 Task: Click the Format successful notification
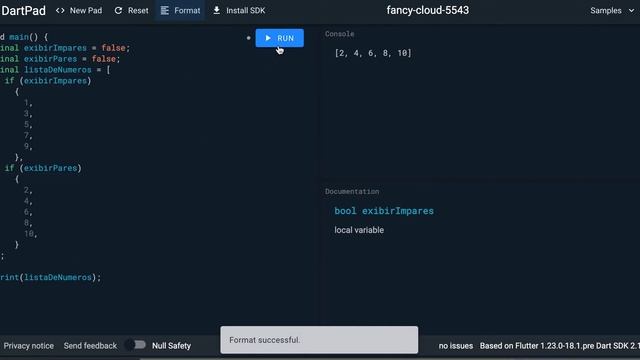coord(319,340)
